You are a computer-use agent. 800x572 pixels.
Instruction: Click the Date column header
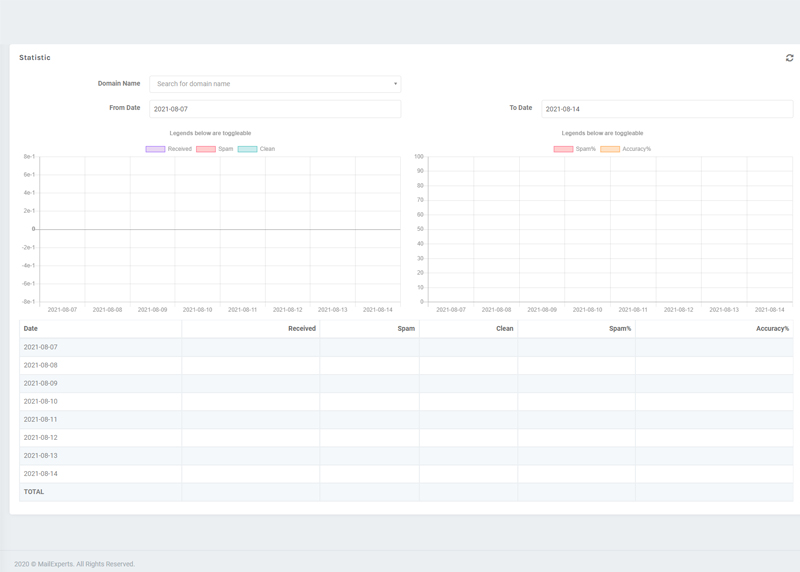(31, 328)
